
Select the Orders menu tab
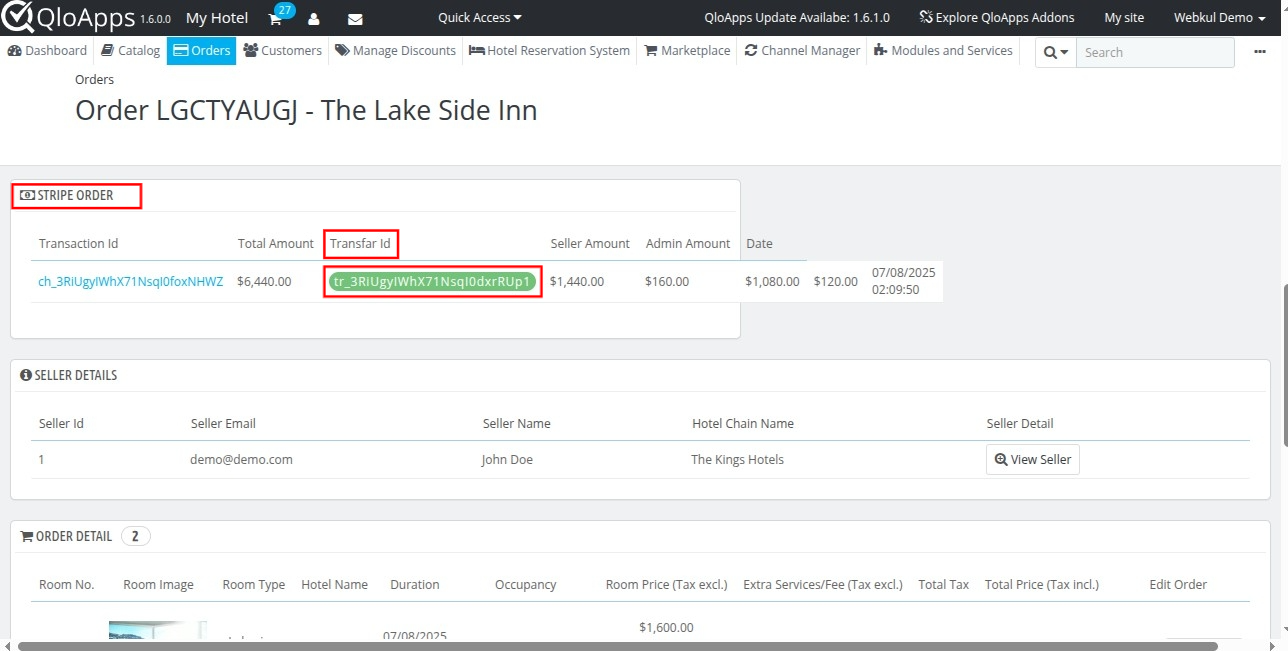202,50
